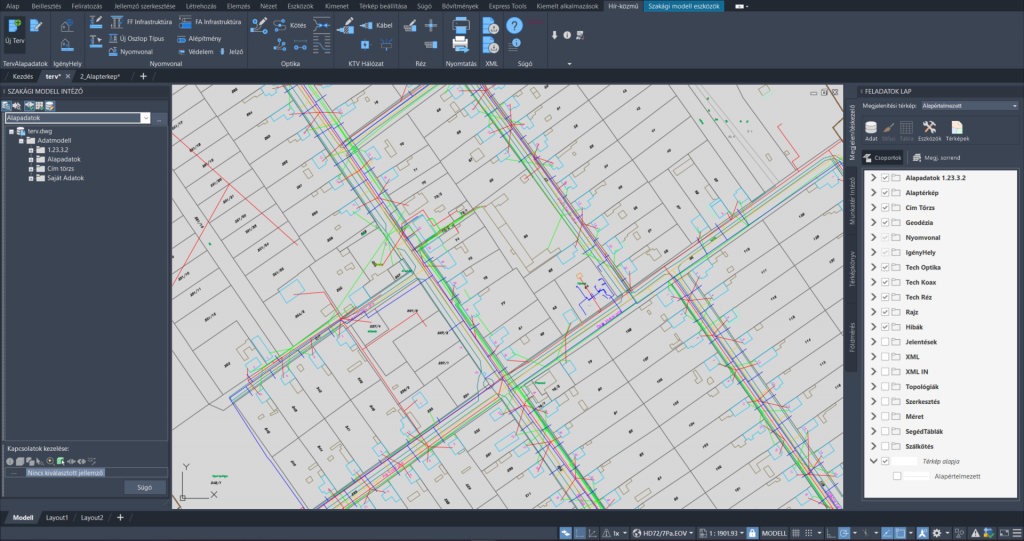Expand the Saját Adatok tree node
This screenshot has height=541, width=1024.
pos(31,178)
